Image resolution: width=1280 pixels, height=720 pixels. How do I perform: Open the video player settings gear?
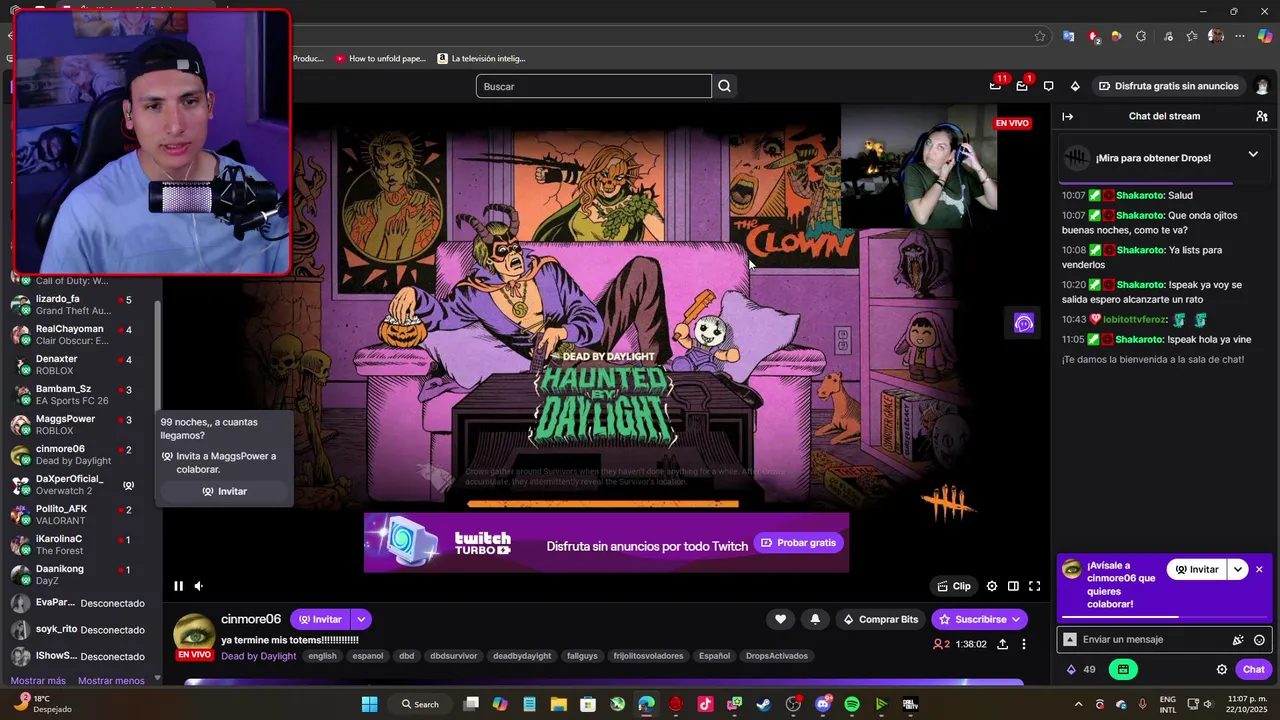(992, 586)
